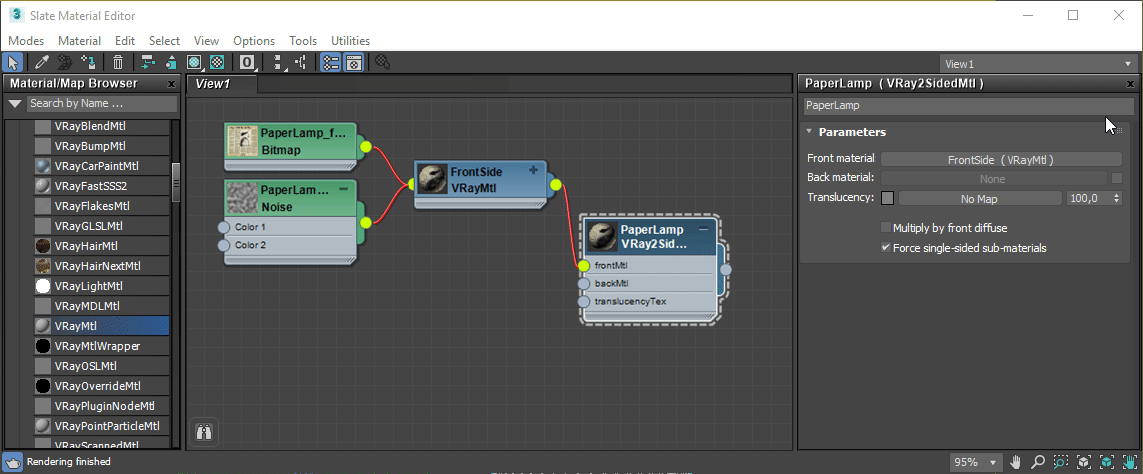Open the 95% zoom level dropdown
Screen dimensions: 1143x474
(975, 462)
